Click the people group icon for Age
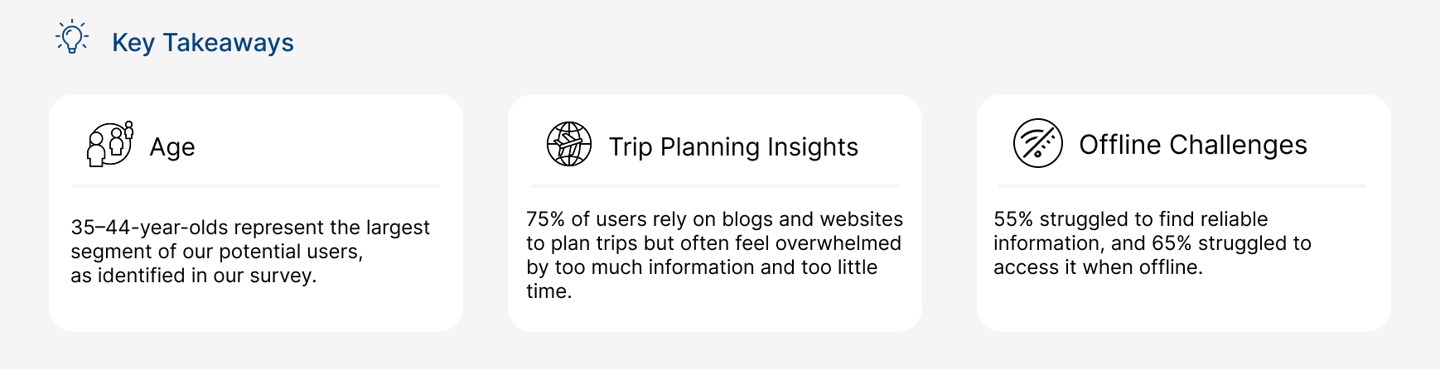The image size is (1440, 369). pyautogui.click(x=110, y=144)
